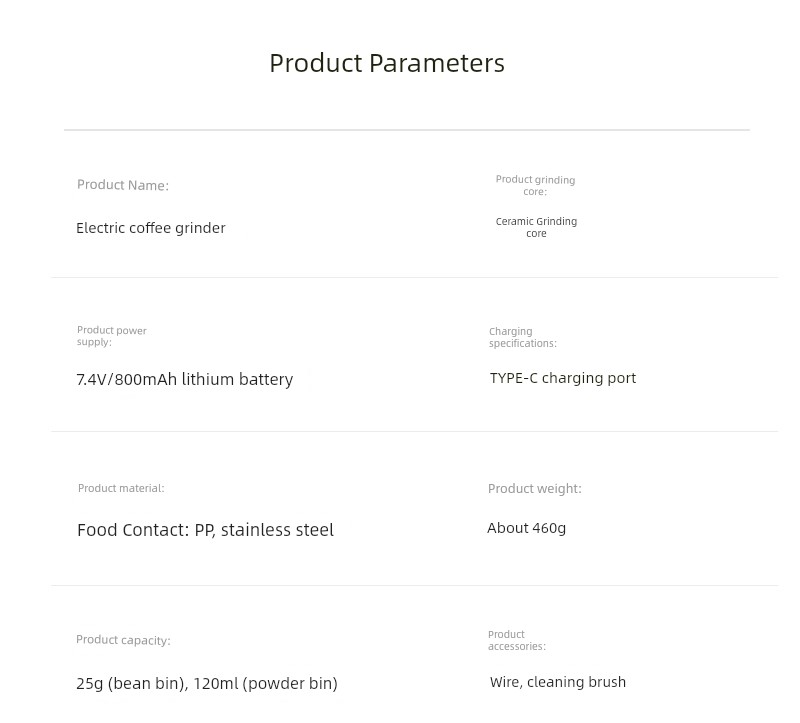Screen dimensions: 800x723
Task: Select the Product capacity label
Action: click(x=123, y=640)
